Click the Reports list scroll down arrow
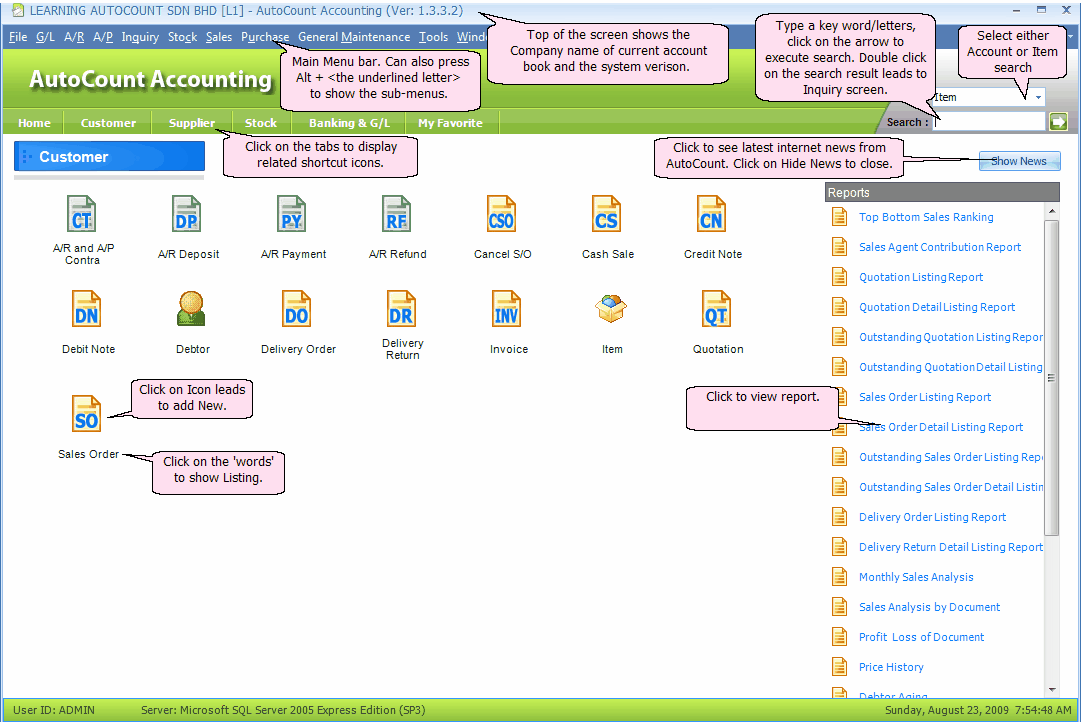The height and width of the screenshot is (722, 1081). (1051, 689)
